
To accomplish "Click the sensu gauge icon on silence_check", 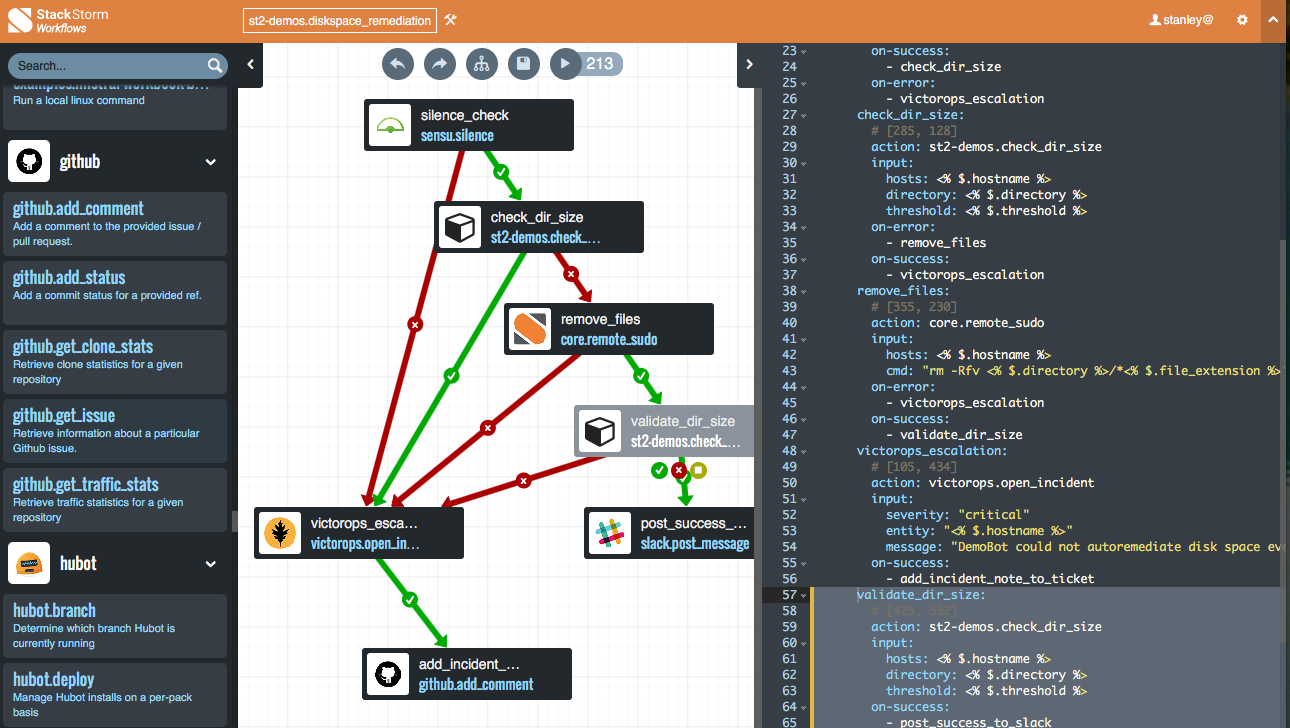I will [x=390, y=125].
